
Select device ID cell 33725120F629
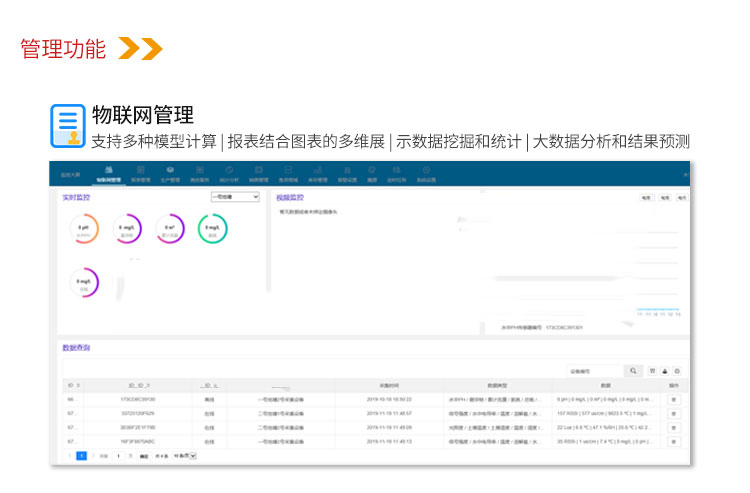click(138, 413)
